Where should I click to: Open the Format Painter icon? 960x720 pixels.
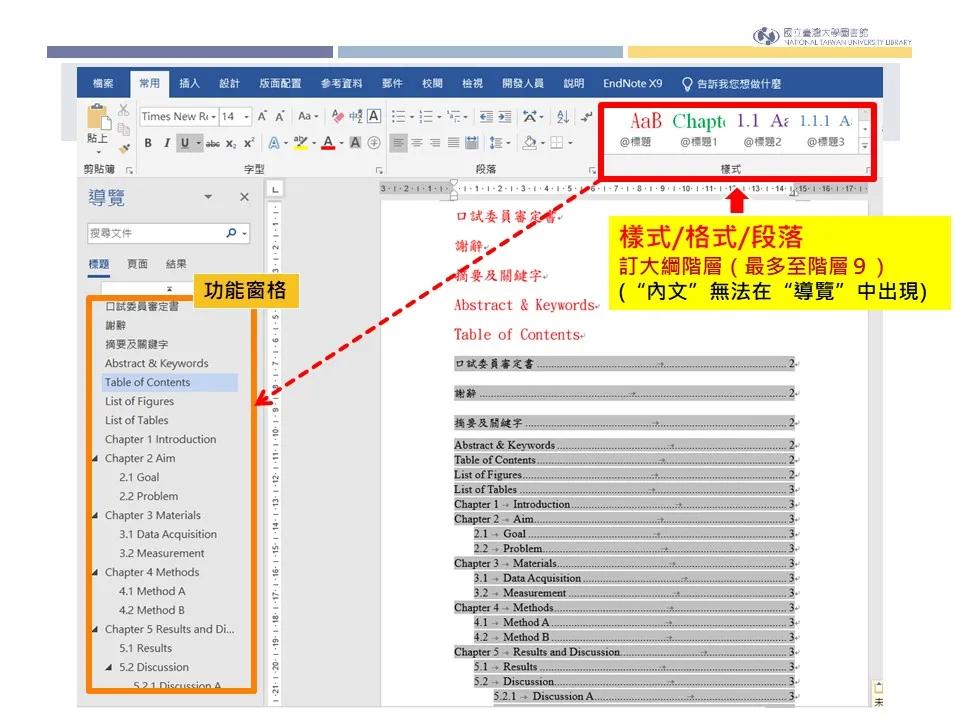[x=124, y=146]
